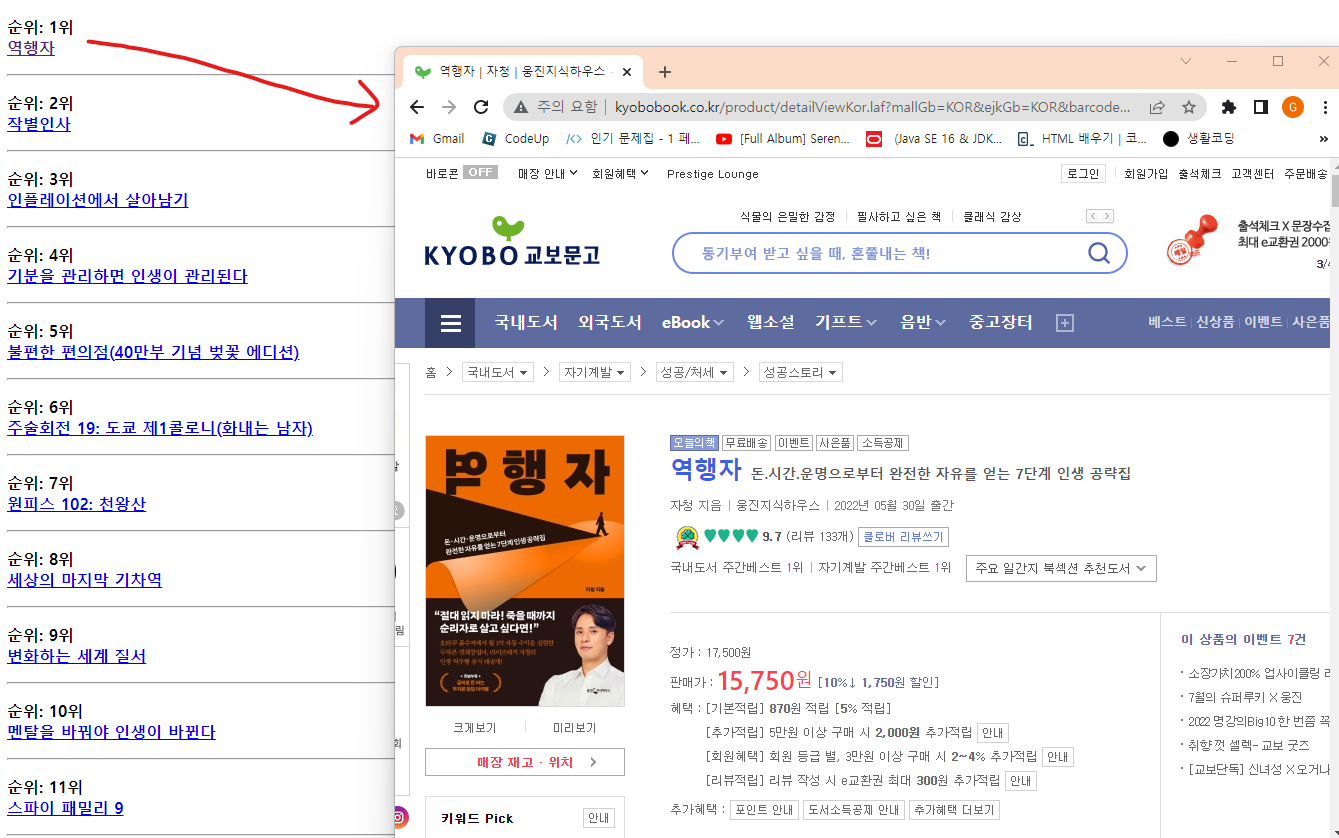Click the Instagram icon at page bottom-left
Viewport: 1339px width, 838px height.
coord(399,818)
